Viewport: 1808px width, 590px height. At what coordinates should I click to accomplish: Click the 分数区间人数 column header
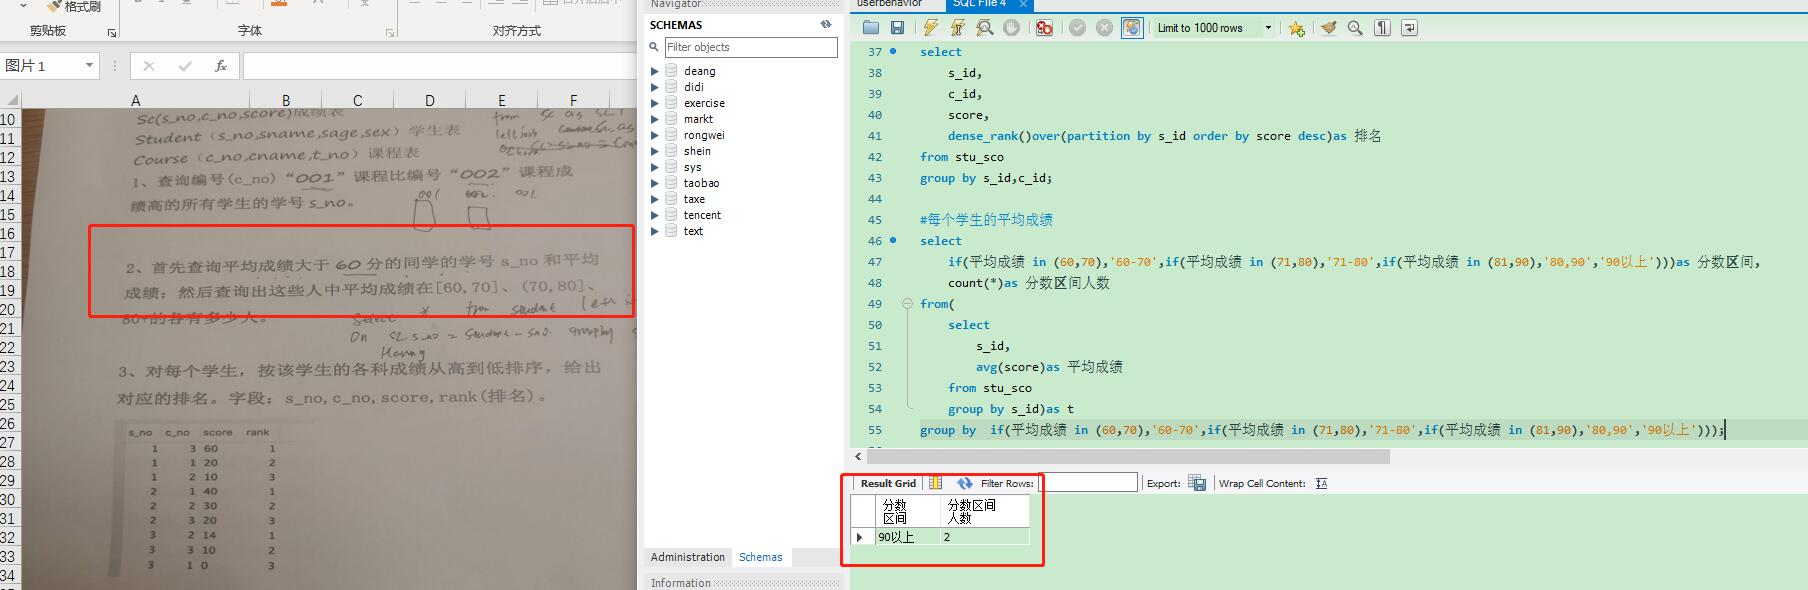pos(984,511)
